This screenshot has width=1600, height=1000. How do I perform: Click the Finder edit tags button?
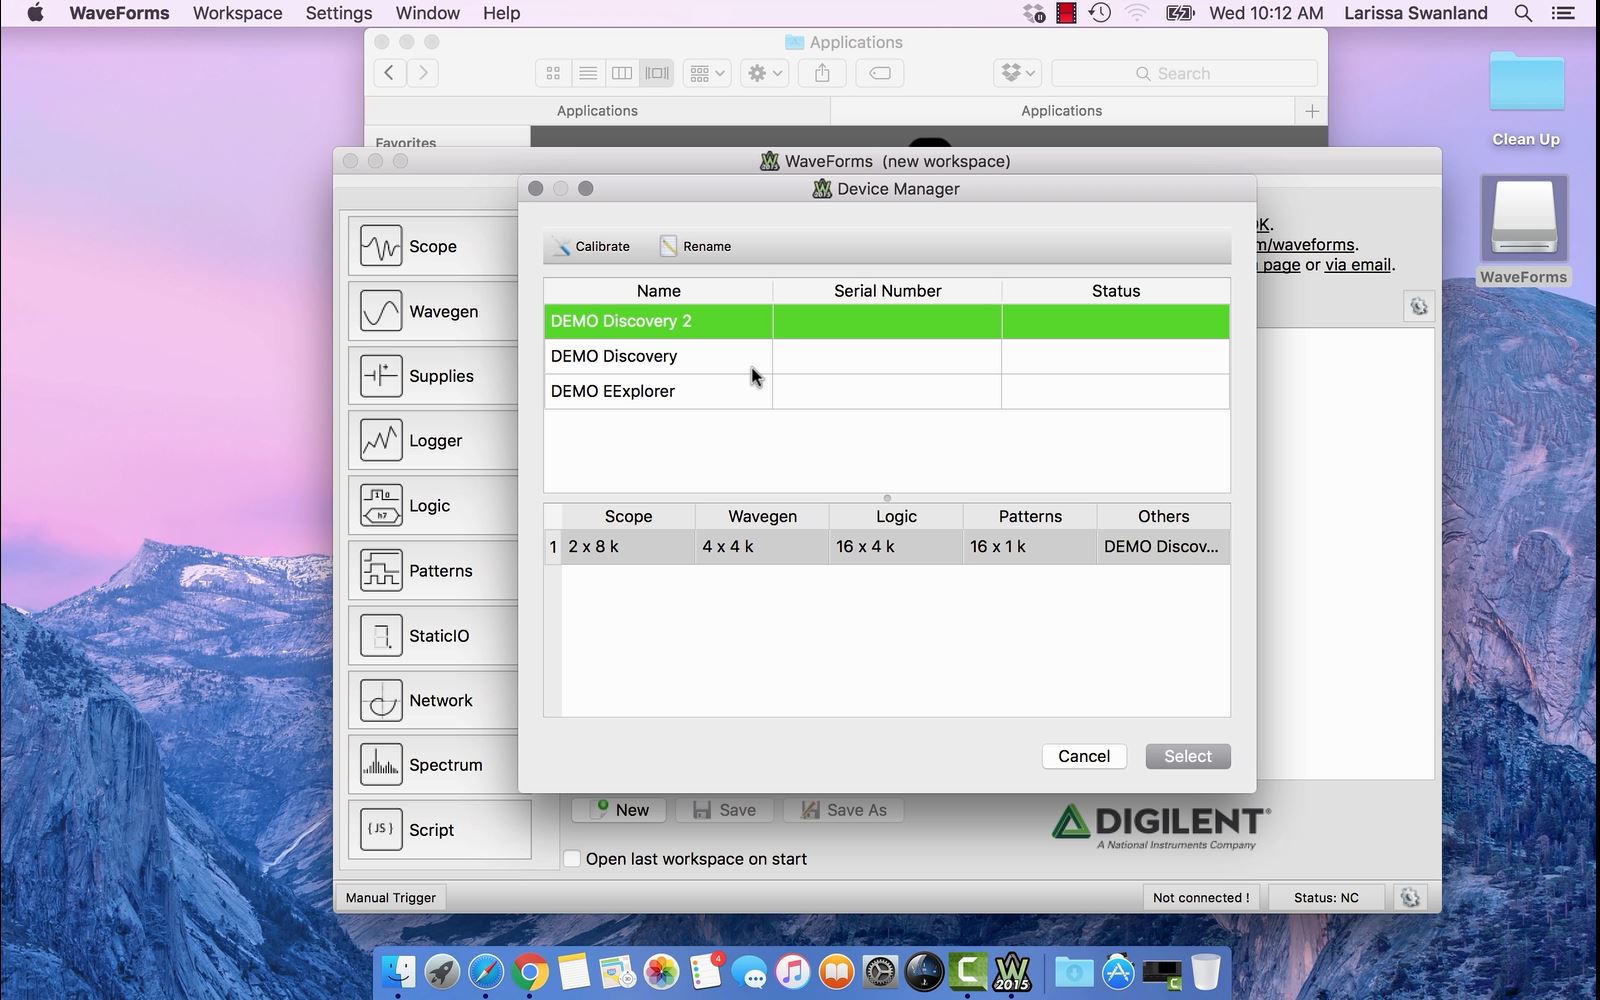click(880, 73)
